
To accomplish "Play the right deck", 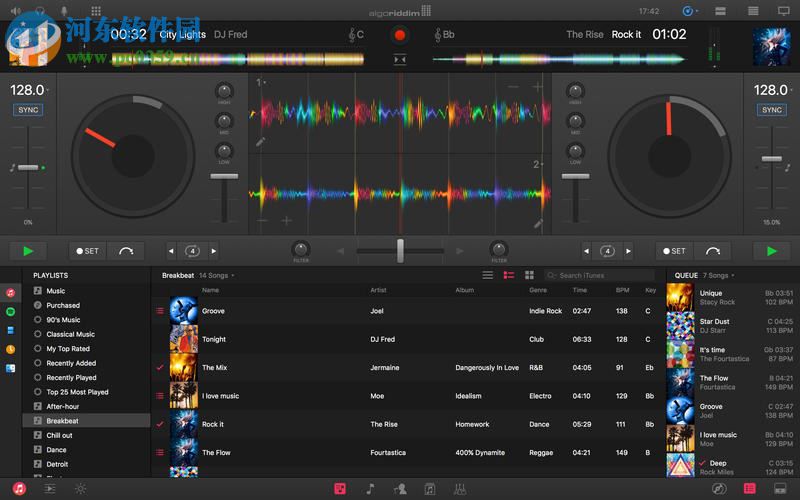I will pos(771,251).
